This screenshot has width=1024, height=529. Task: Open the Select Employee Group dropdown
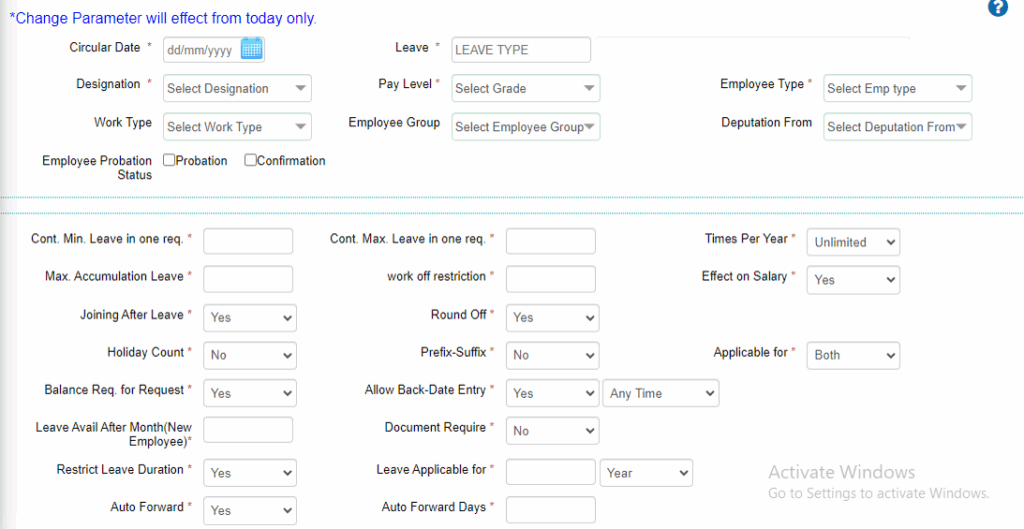(x=525, y=127)
